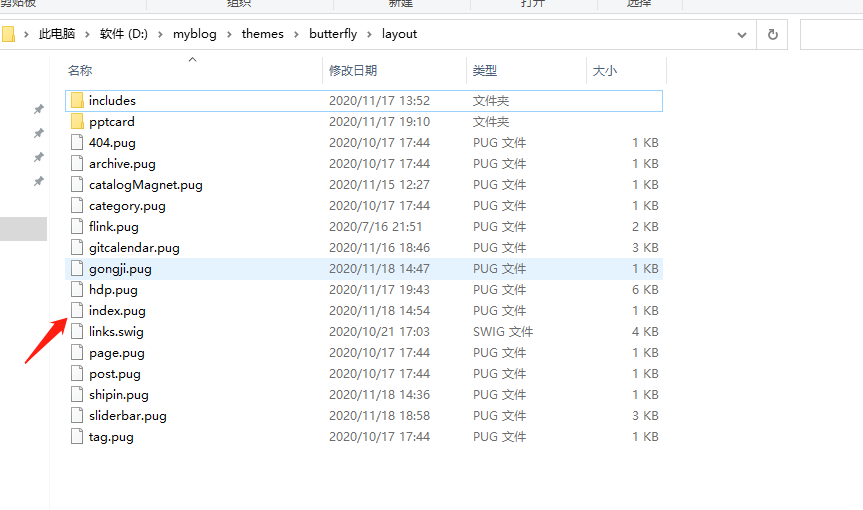
Task: Expand chevron after butterfly in path
Action: pyautogui.click(x=369, y=34)
